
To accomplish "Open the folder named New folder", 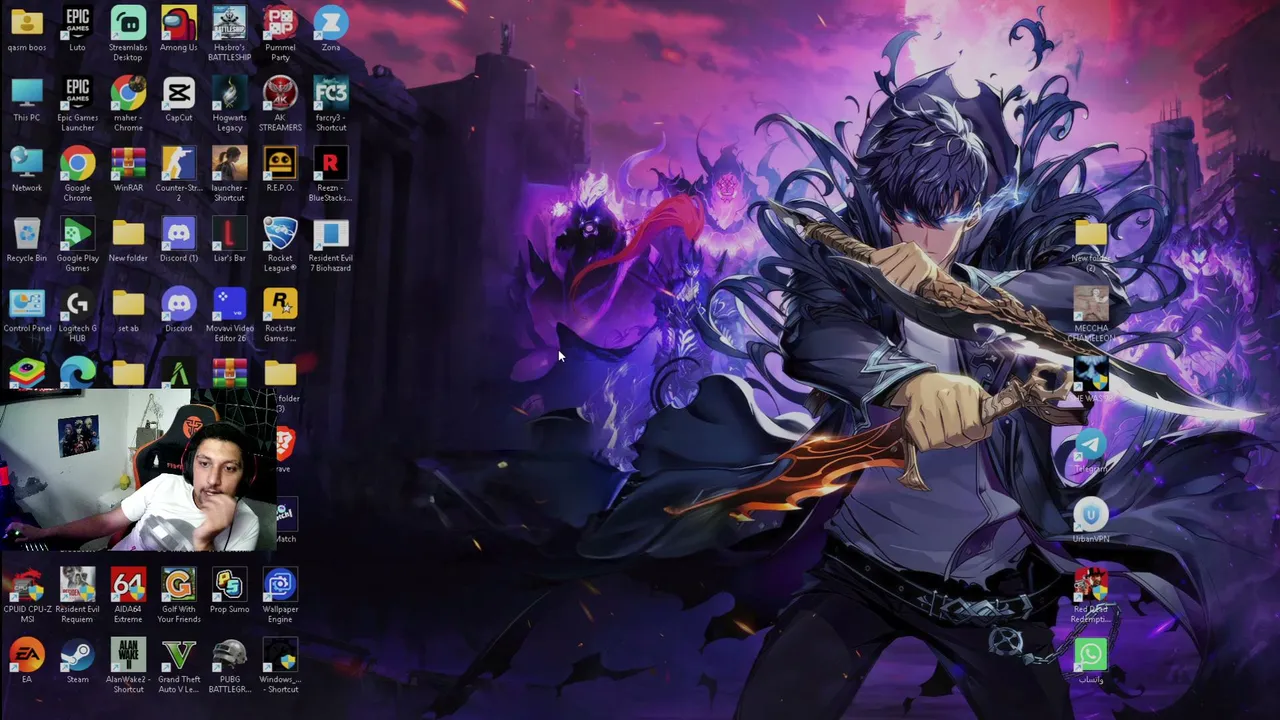I will click(128, 240).
